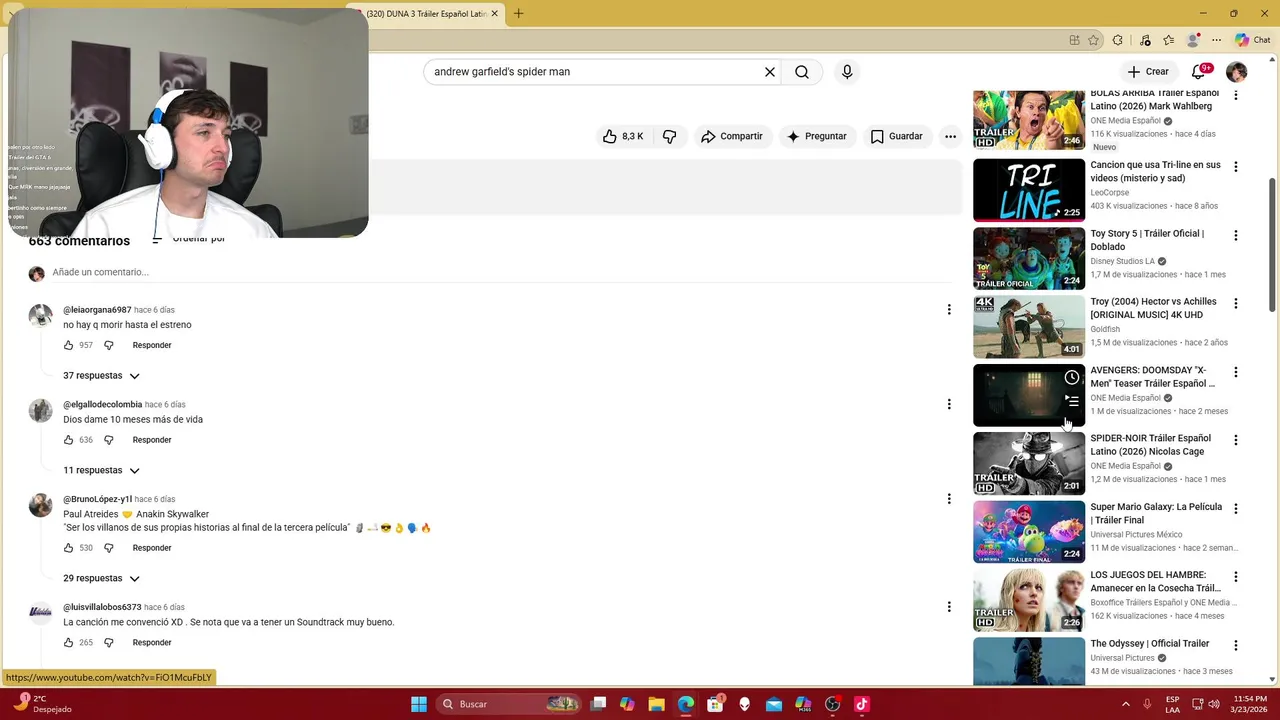Viewport: 1280px width, 720px height.
Task: Open more options for Troy video
Action: pyautogui.click(x=1236, y=303)
